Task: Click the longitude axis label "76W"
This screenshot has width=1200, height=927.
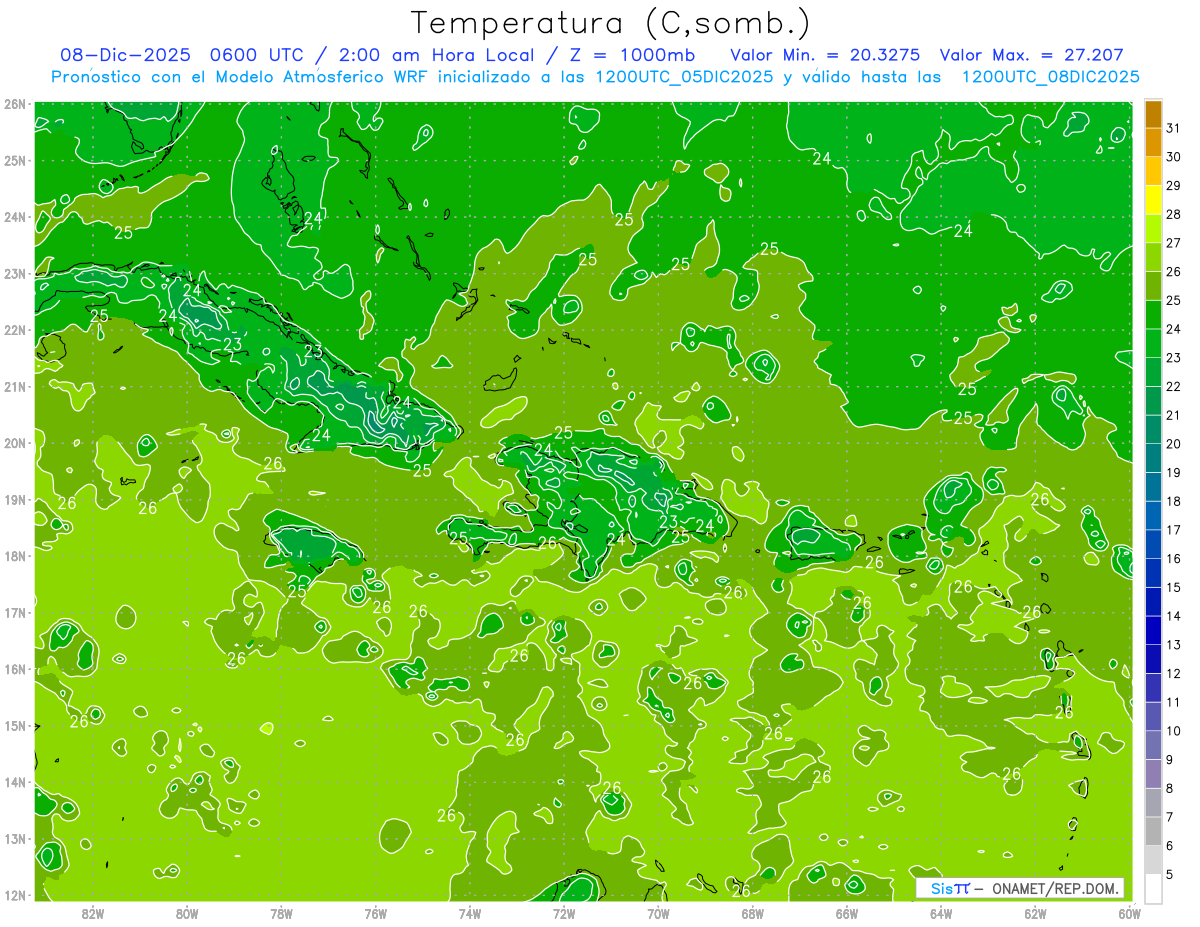Action: click(x=376, y=913)
